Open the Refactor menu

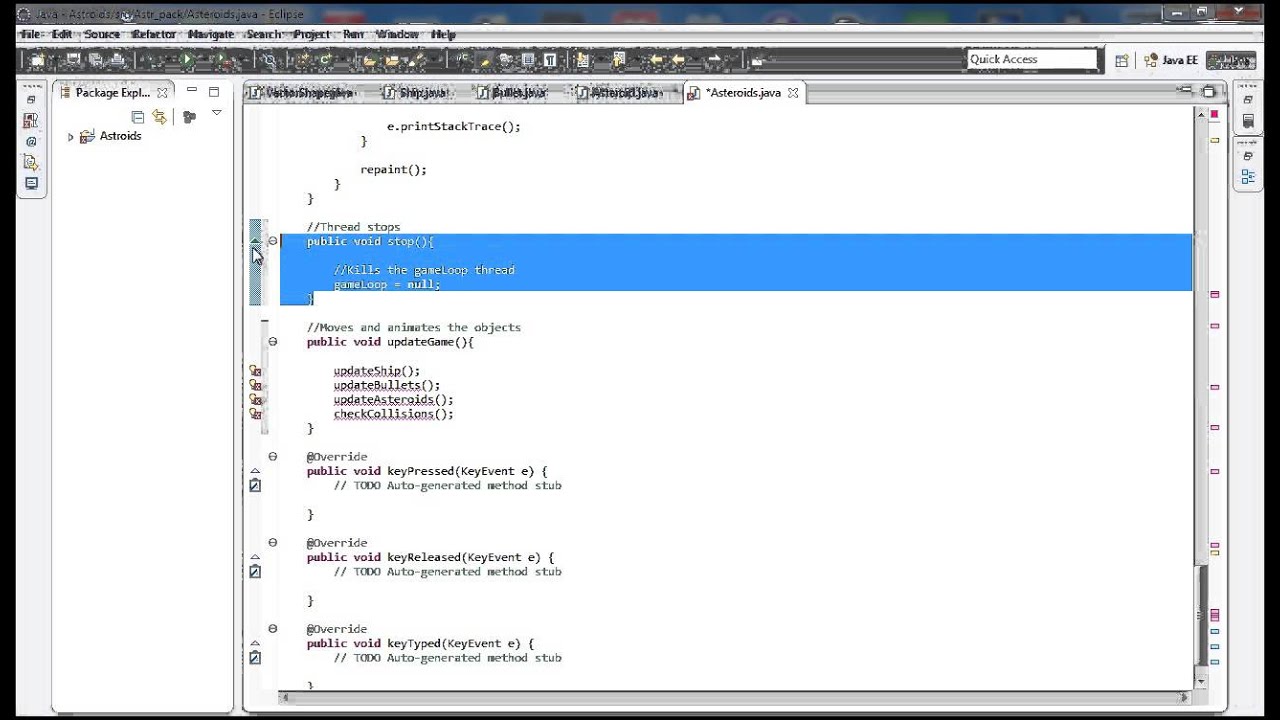click(x=154, y=34)
